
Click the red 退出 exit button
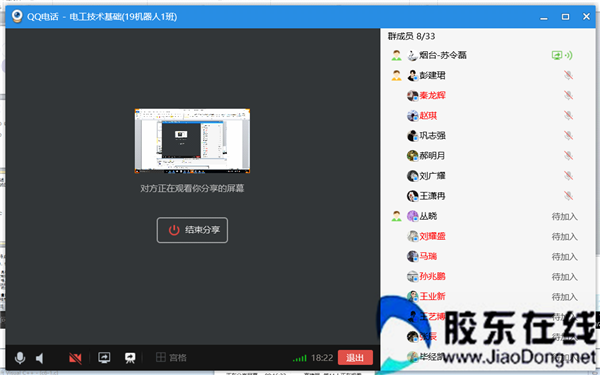(x=355, y=358)
